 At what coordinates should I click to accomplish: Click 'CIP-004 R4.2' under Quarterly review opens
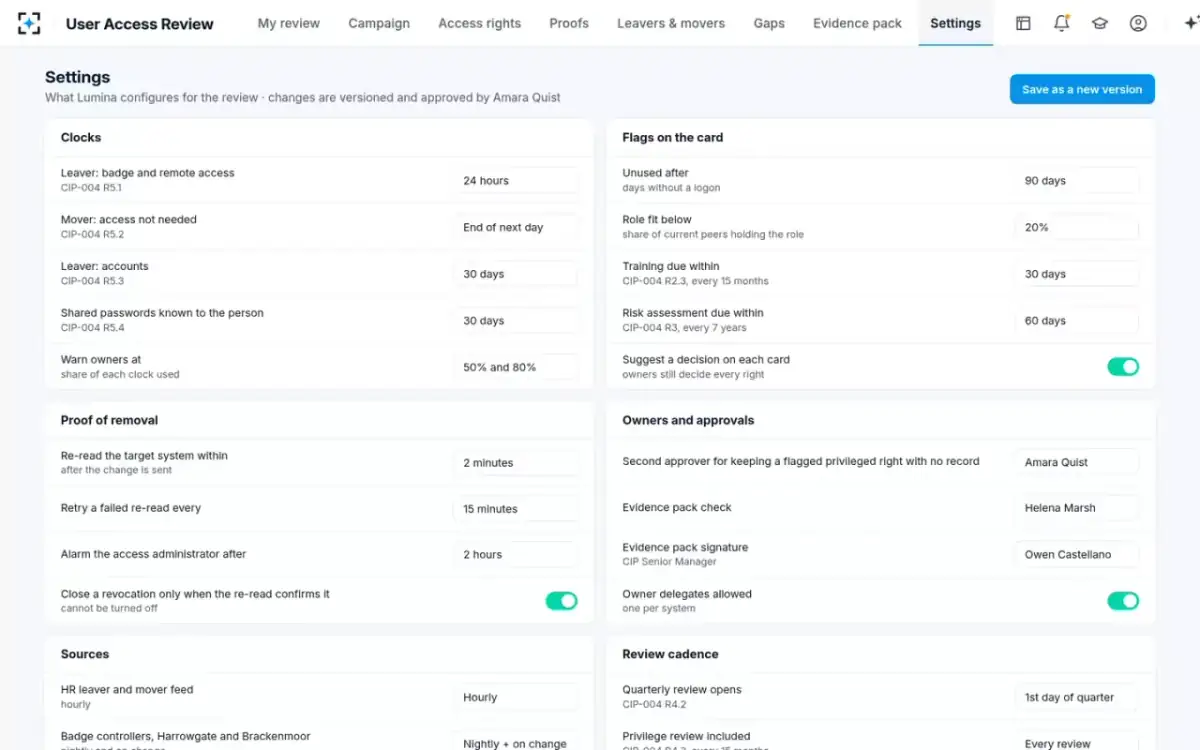tap(654, 704)
